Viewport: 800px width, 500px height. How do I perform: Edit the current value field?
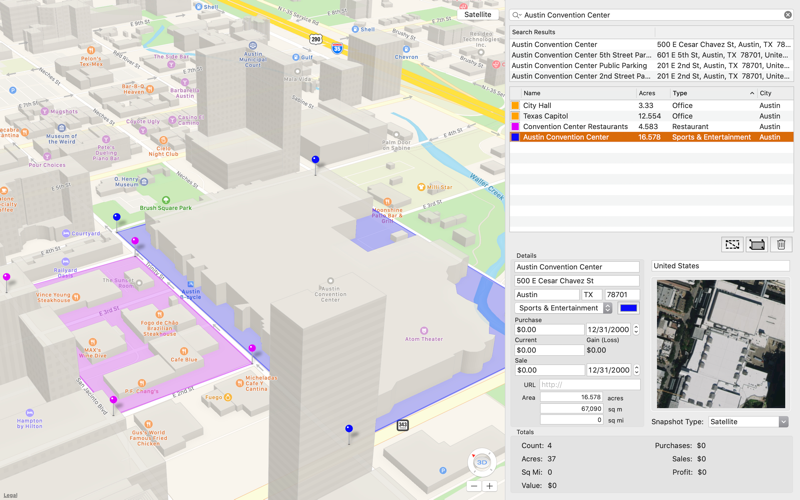click(549, 350)
